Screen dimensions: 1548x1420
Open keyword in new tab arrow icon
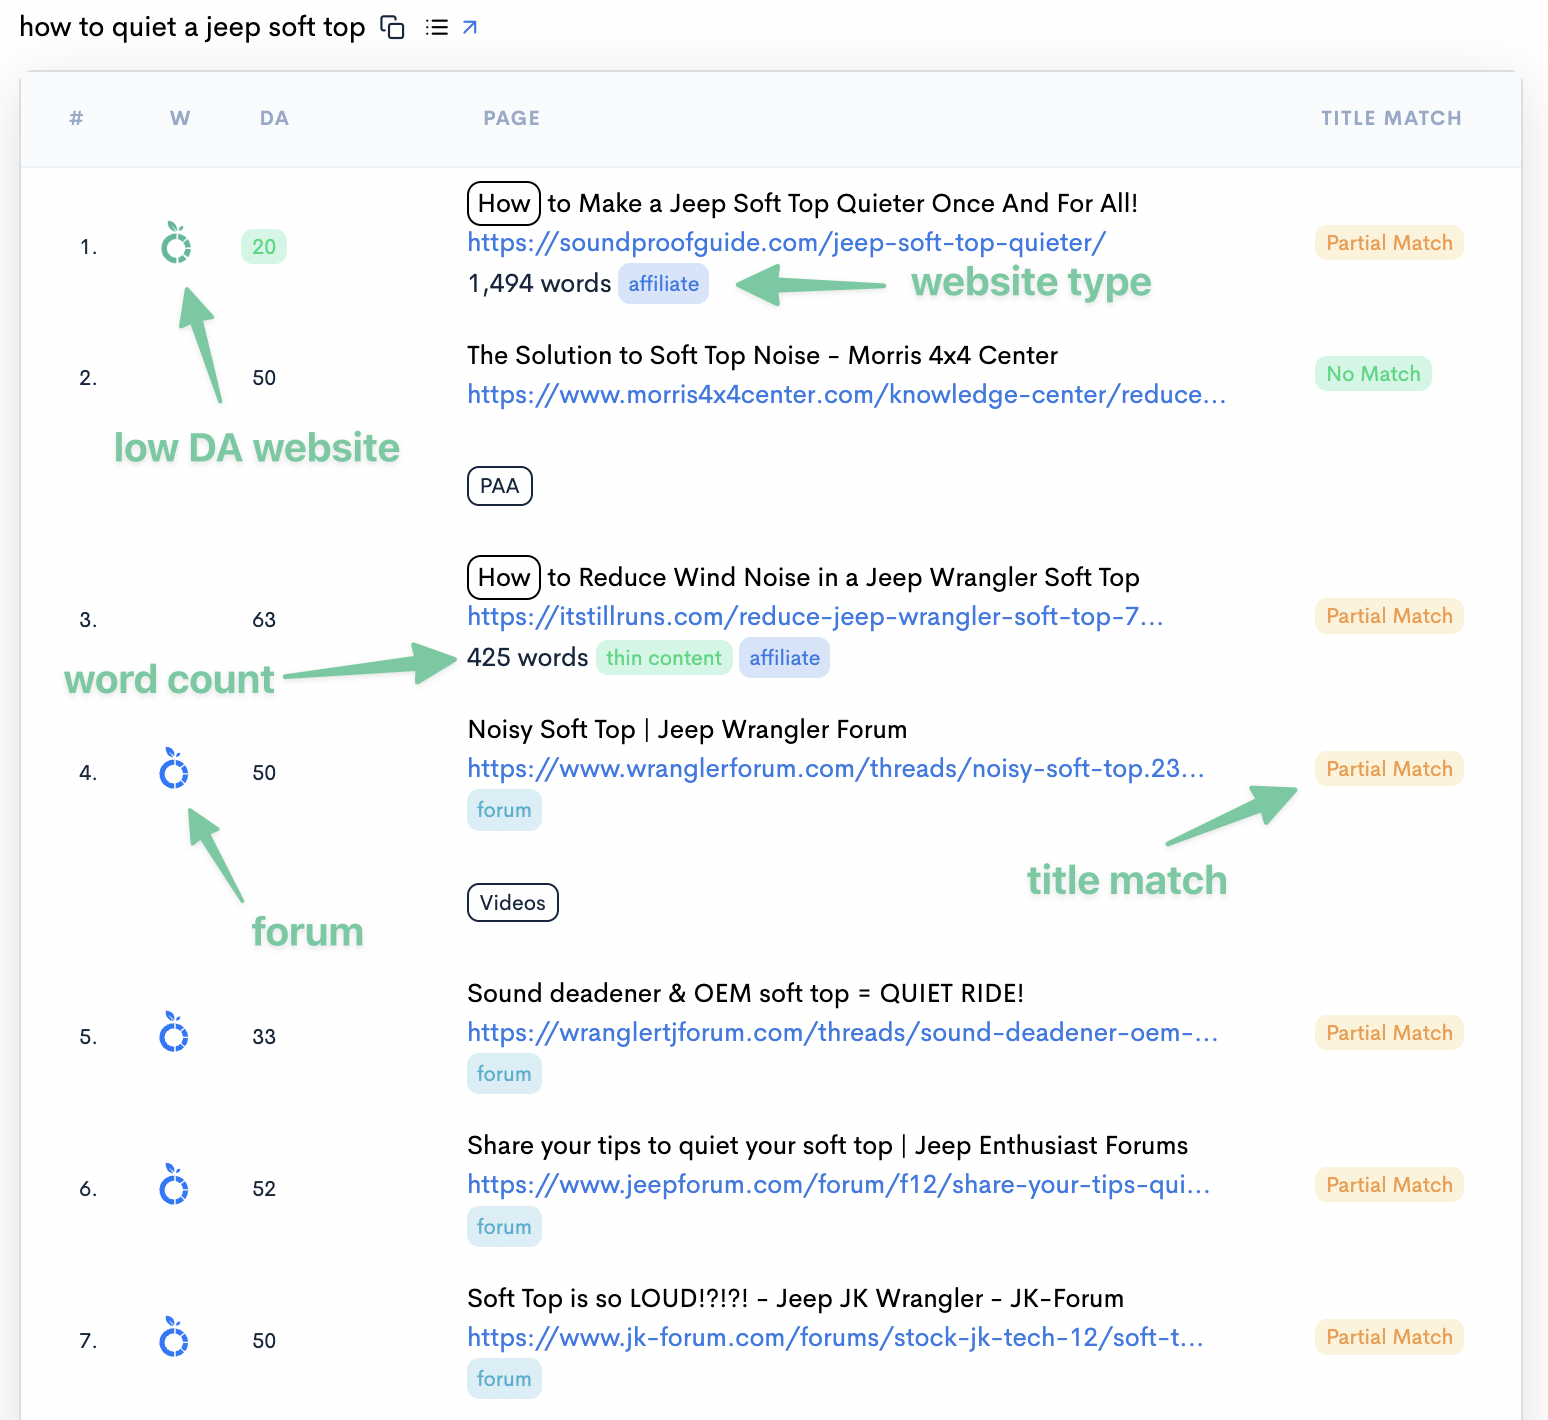pyautogui.click(x=470, y=28)
